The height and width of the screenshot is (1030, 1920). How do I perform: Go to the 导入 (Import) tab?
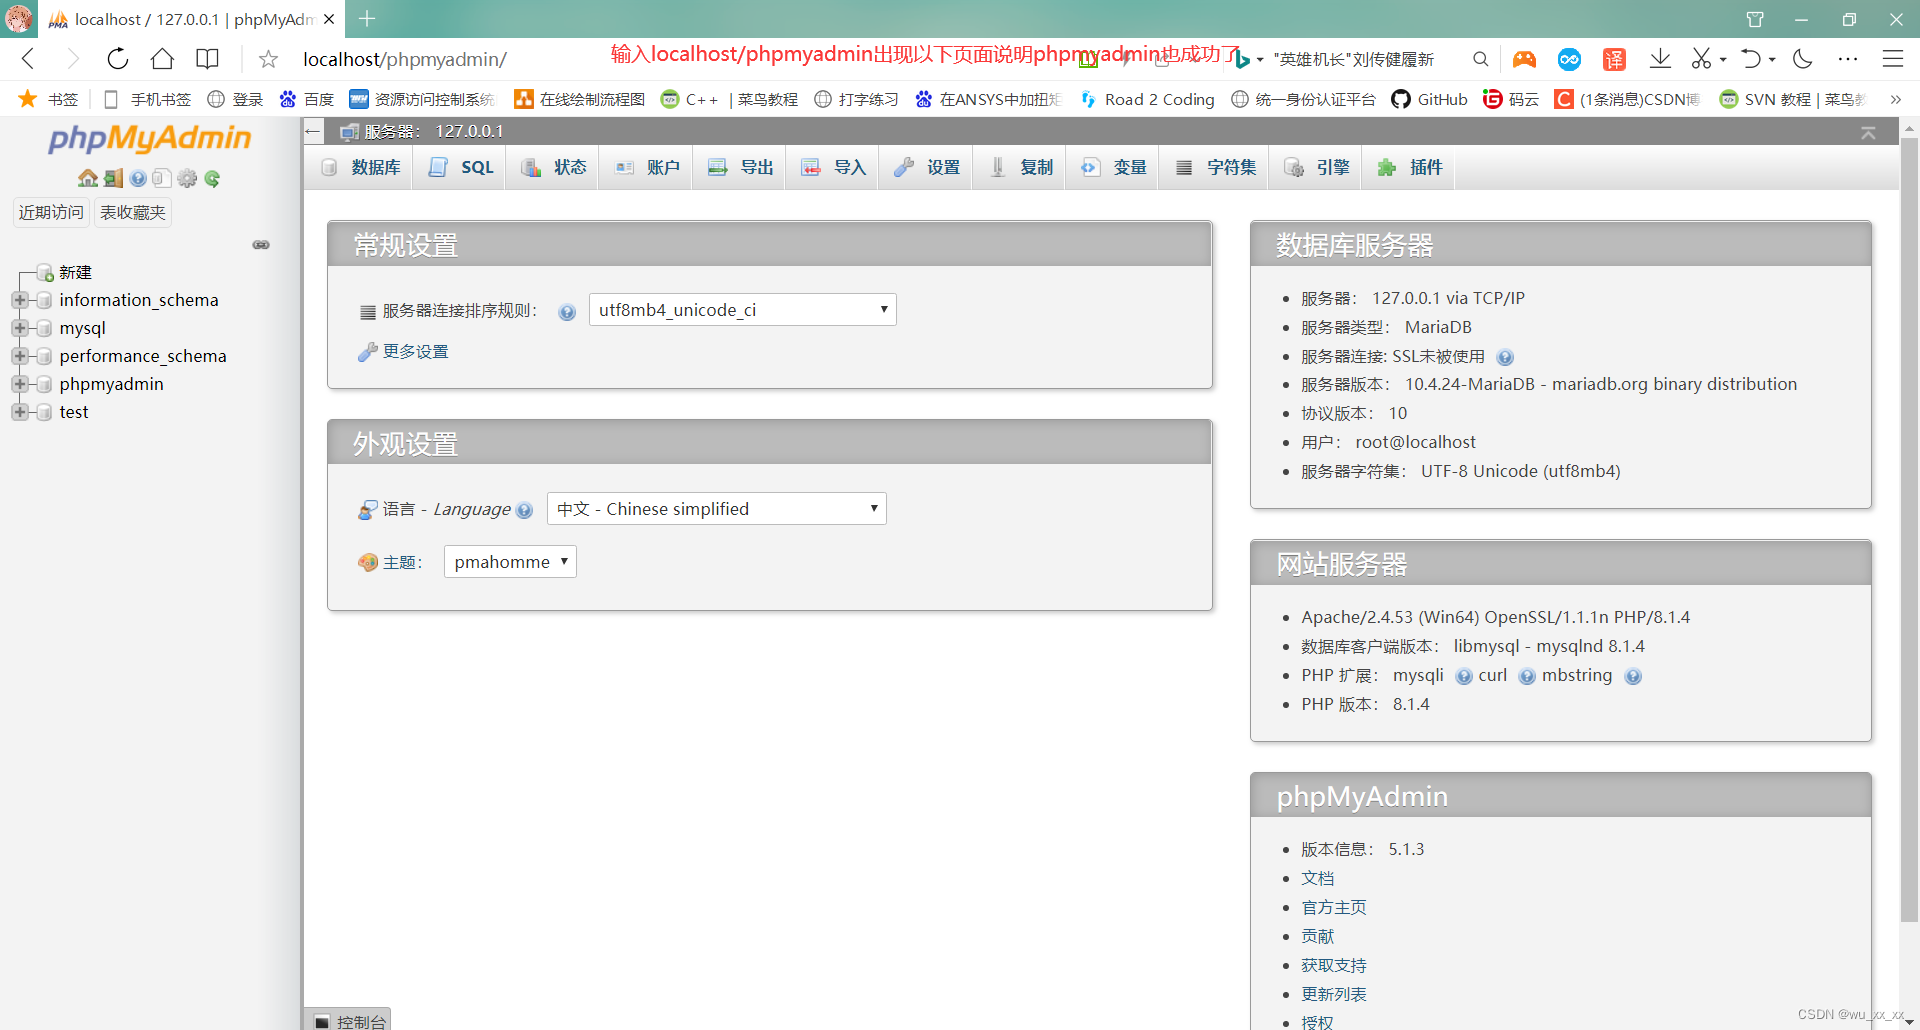832,167
